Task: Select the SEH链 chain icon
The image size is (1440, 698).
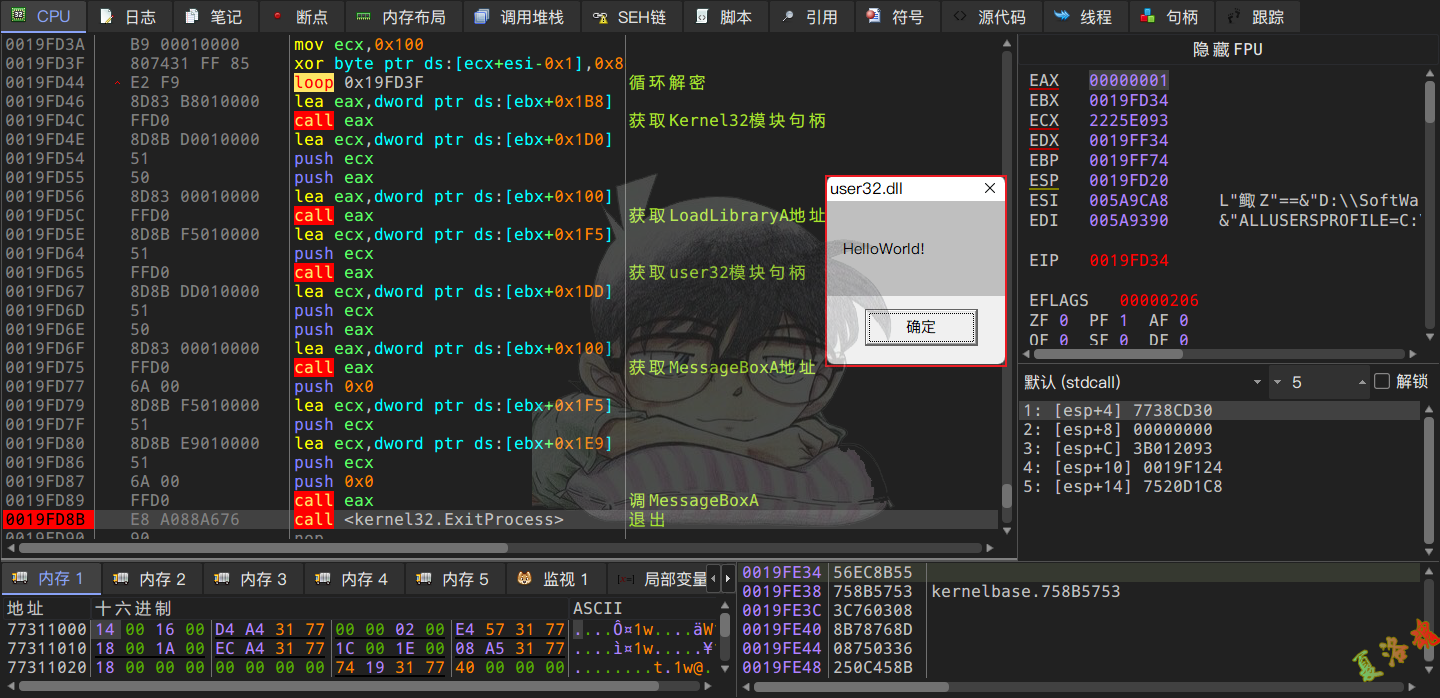Action: click(599, 17)
